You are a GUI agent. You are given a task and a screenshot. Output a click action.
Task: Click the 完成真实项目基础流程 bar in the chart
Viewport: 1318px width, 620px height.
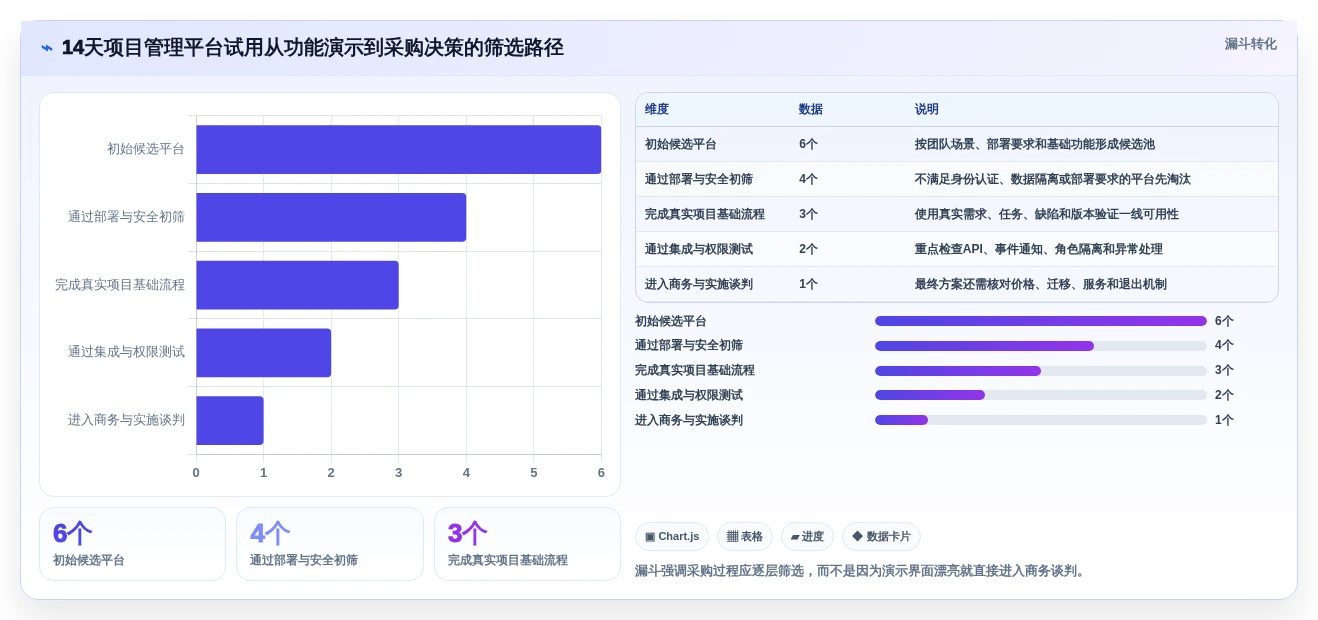tap(297, 285)
